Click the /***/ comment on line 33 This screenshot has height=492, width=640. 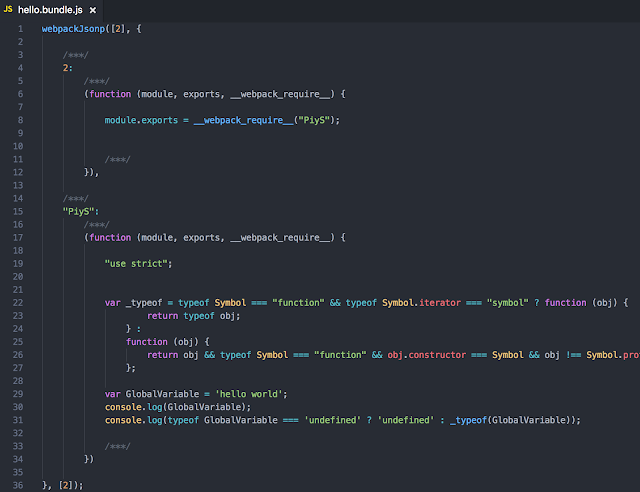tap(118, 446)
